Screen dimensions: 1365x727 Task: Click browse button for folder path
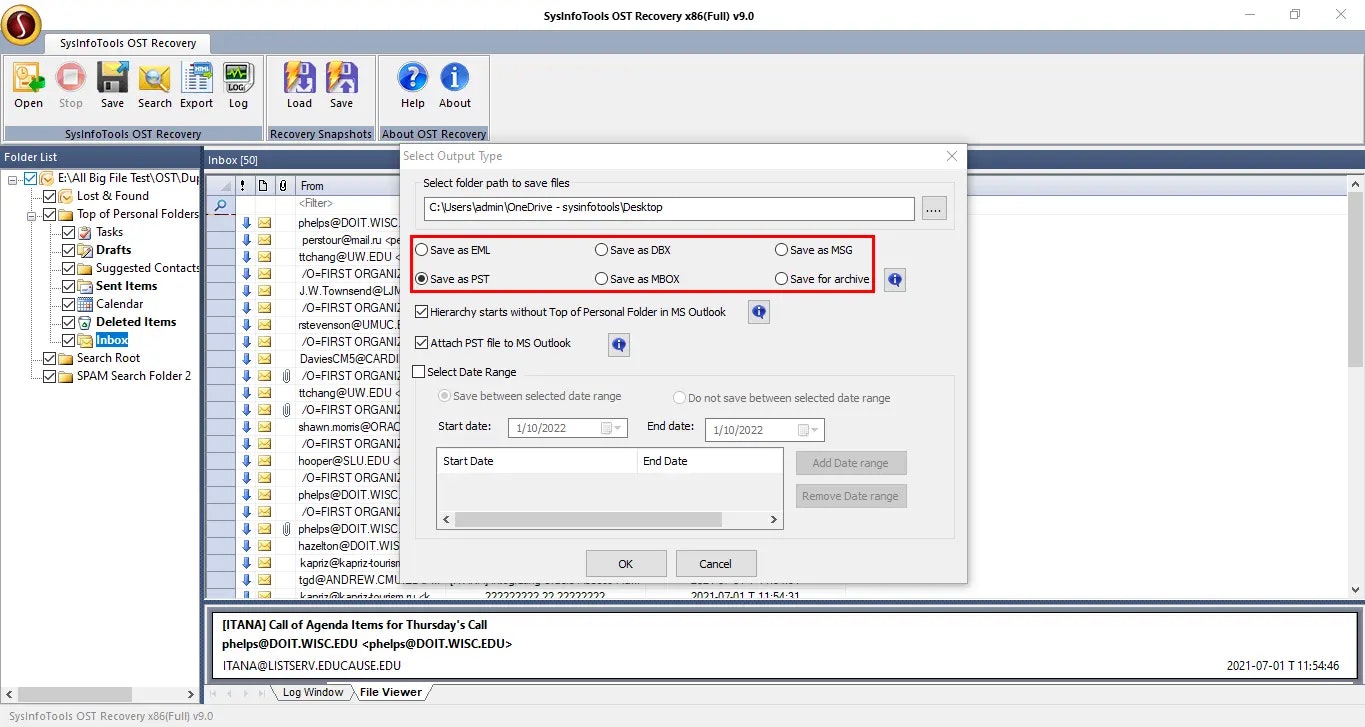click(x=933, y=208)
